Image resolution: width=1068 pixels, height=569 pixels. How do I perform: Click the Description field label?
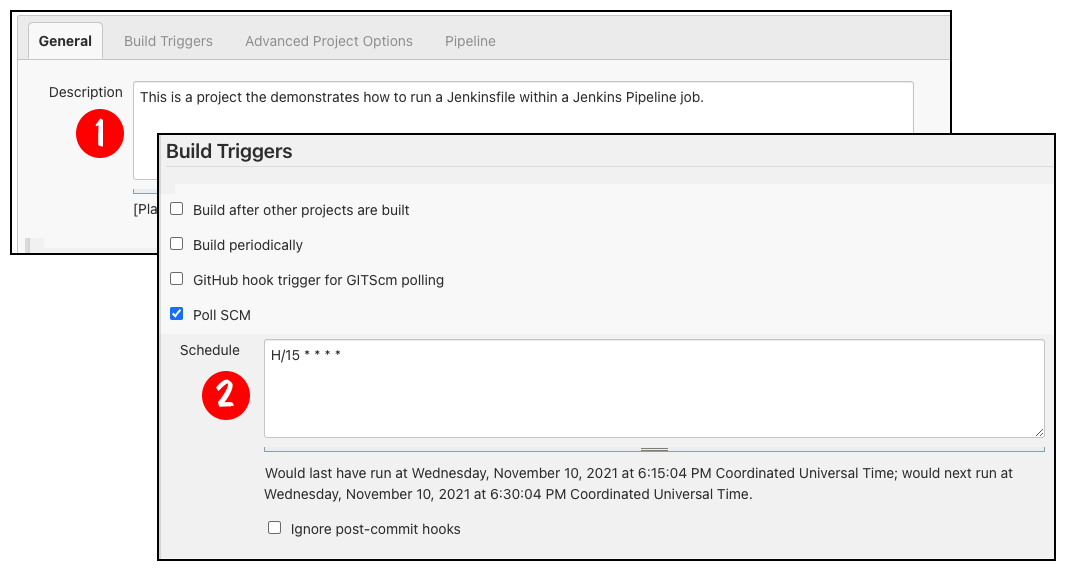[86, 92]
